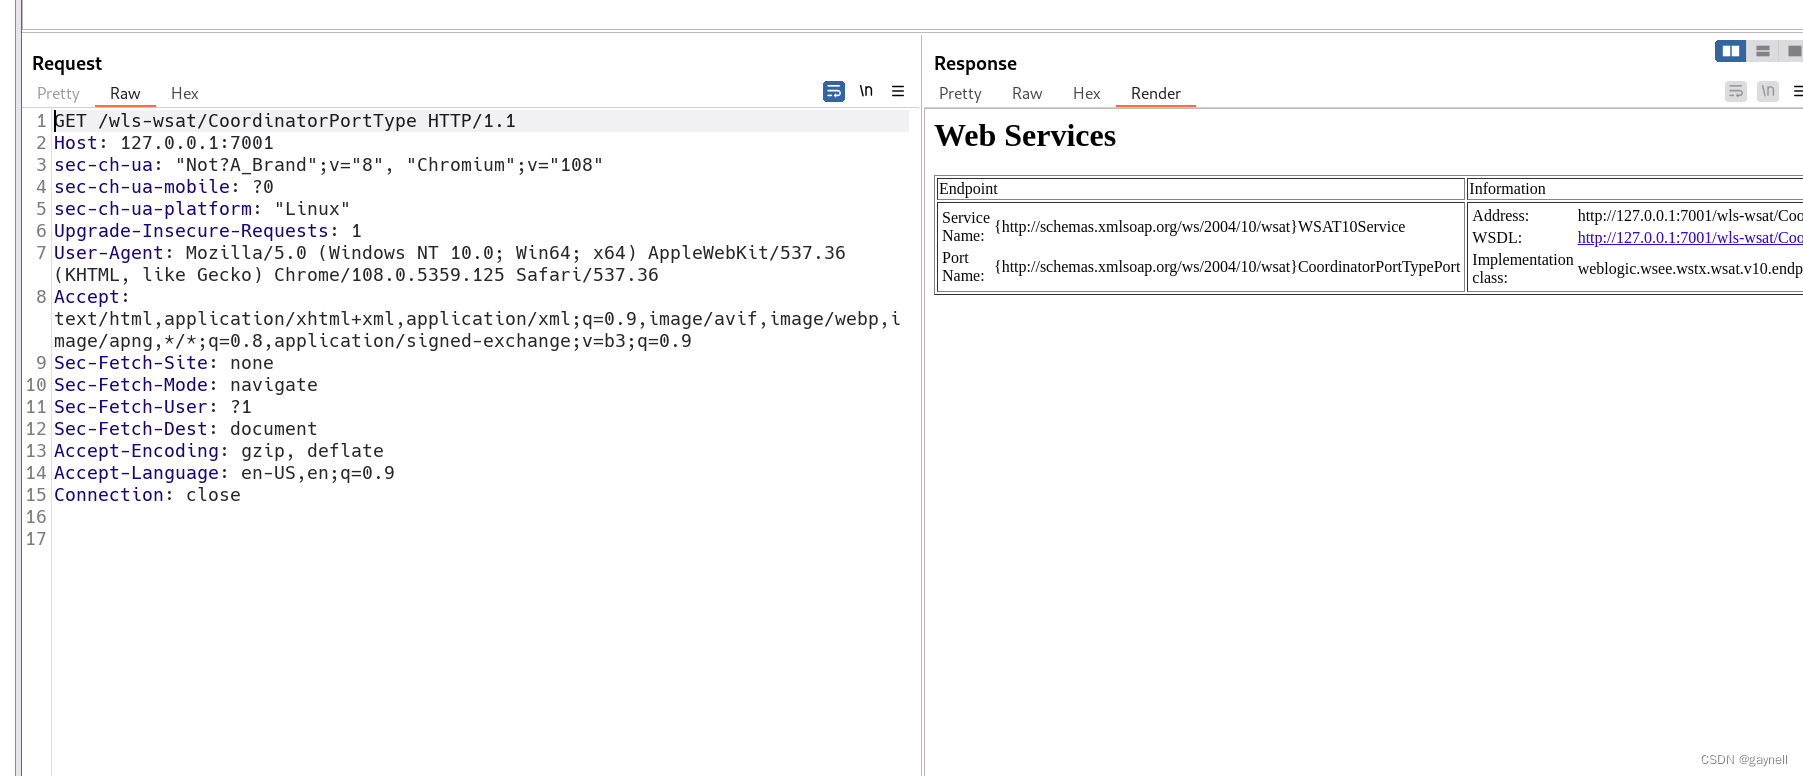Toggle word wrap in Response panel
The image size is (1803, 776).
pos(1736,91)
